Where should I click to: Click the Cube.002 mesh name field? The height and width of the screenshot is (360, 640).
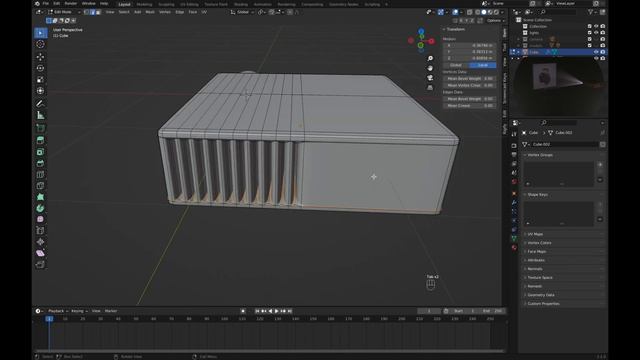[564, 144]
